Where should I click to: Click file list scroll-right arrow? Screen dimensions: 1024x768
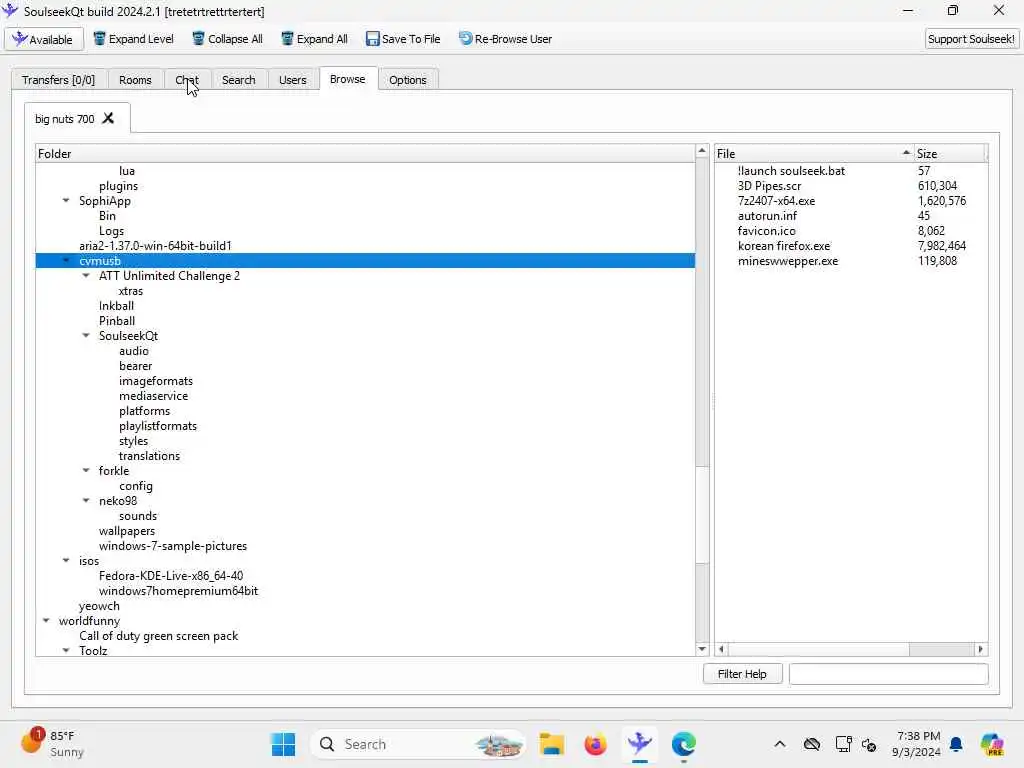[980, 649]
